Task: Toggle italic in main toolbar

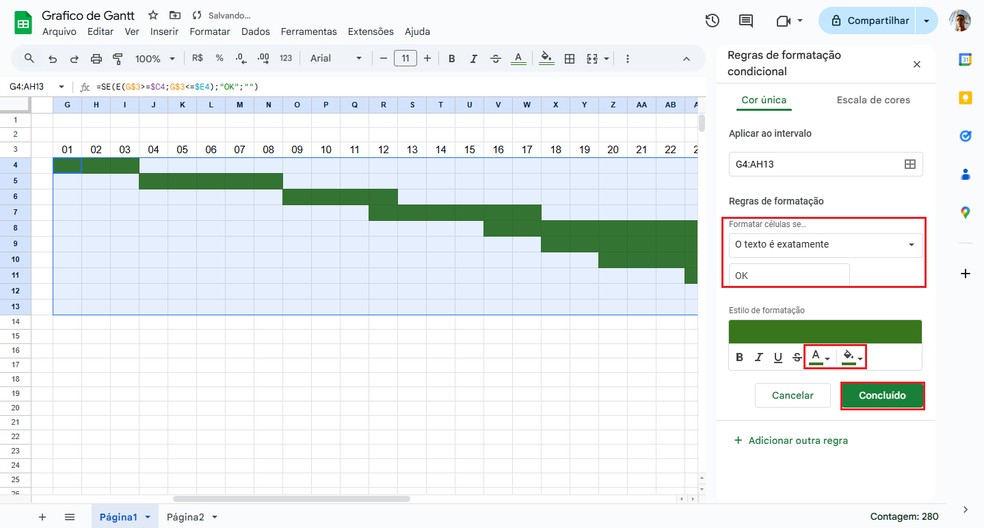Action: click(473, 58)
